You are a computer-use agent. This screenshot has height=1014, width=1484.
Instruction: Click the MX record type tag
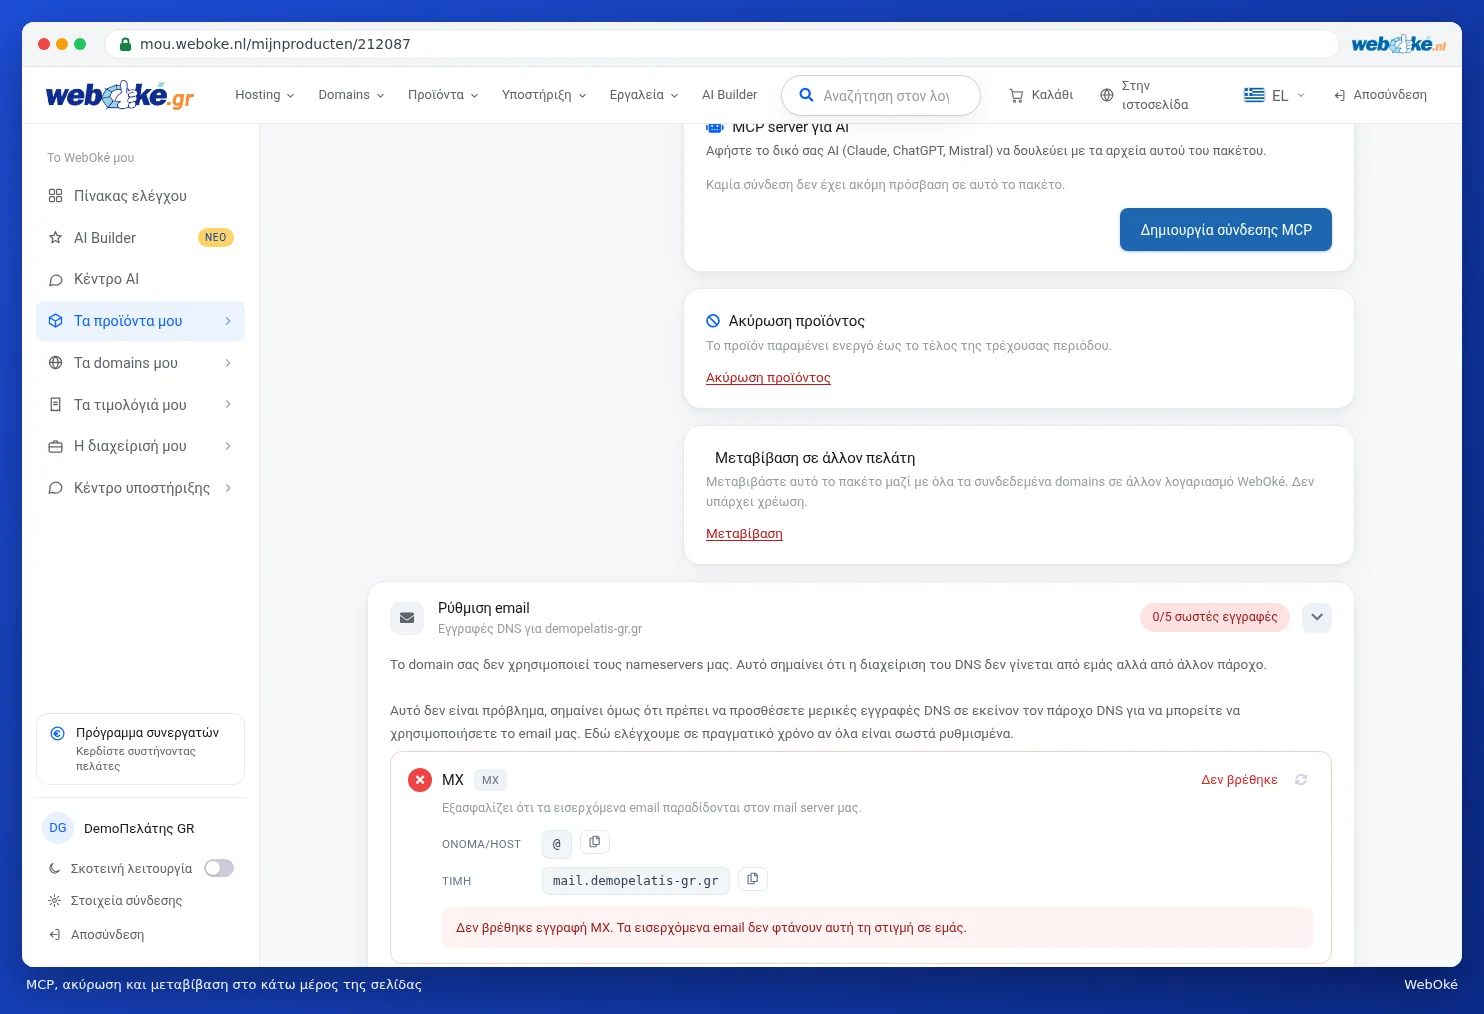pyautogui.click(x=490, y=780)
